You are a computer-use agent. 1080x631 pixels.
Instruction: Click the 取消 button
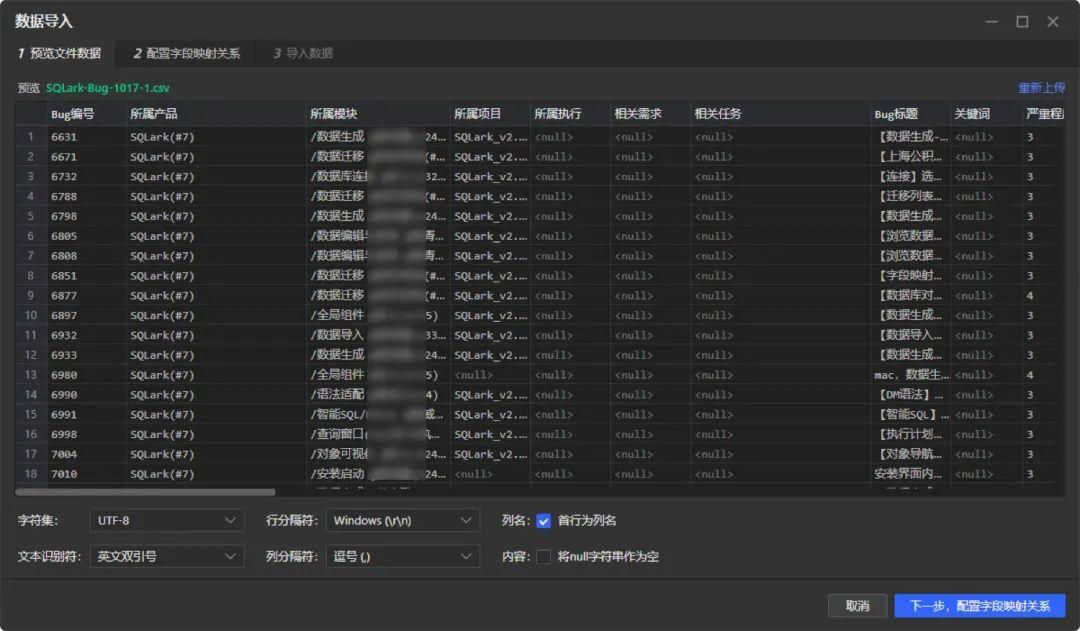coord(857,606)
